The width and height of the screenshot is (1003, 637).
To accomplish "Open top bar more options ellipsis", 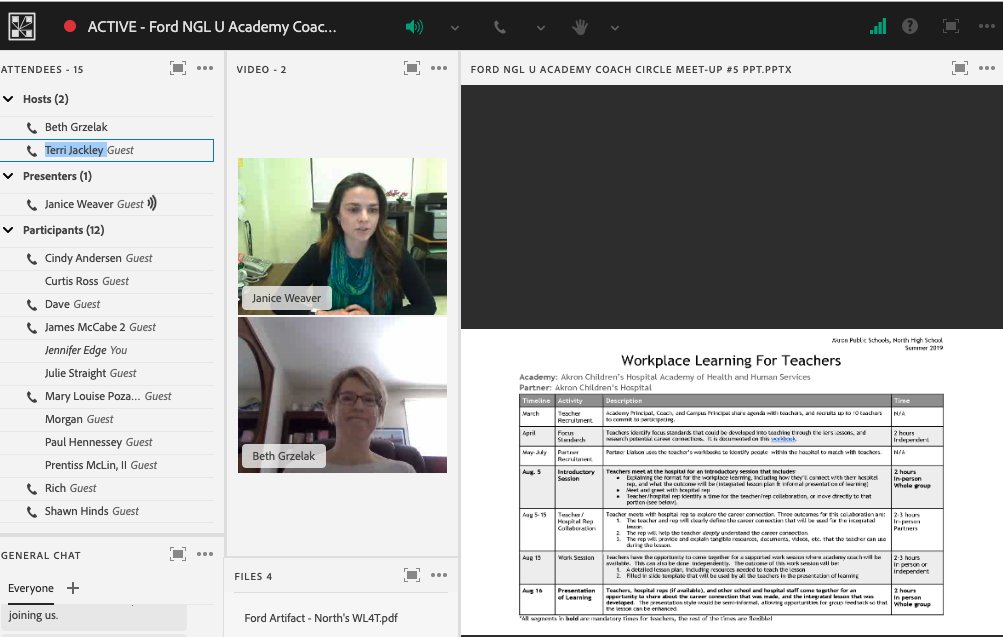I will (986, 26).
